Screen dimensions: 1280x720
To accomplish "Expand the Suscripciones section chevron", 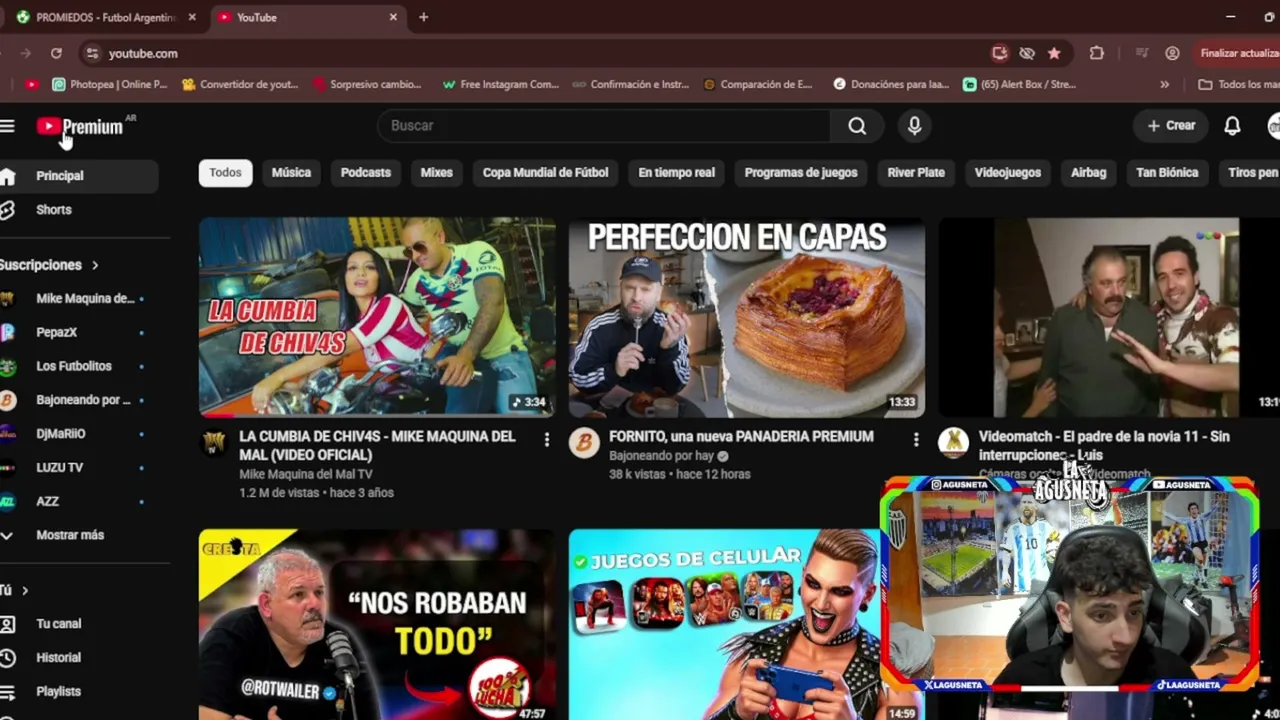I will coord(95,265).
